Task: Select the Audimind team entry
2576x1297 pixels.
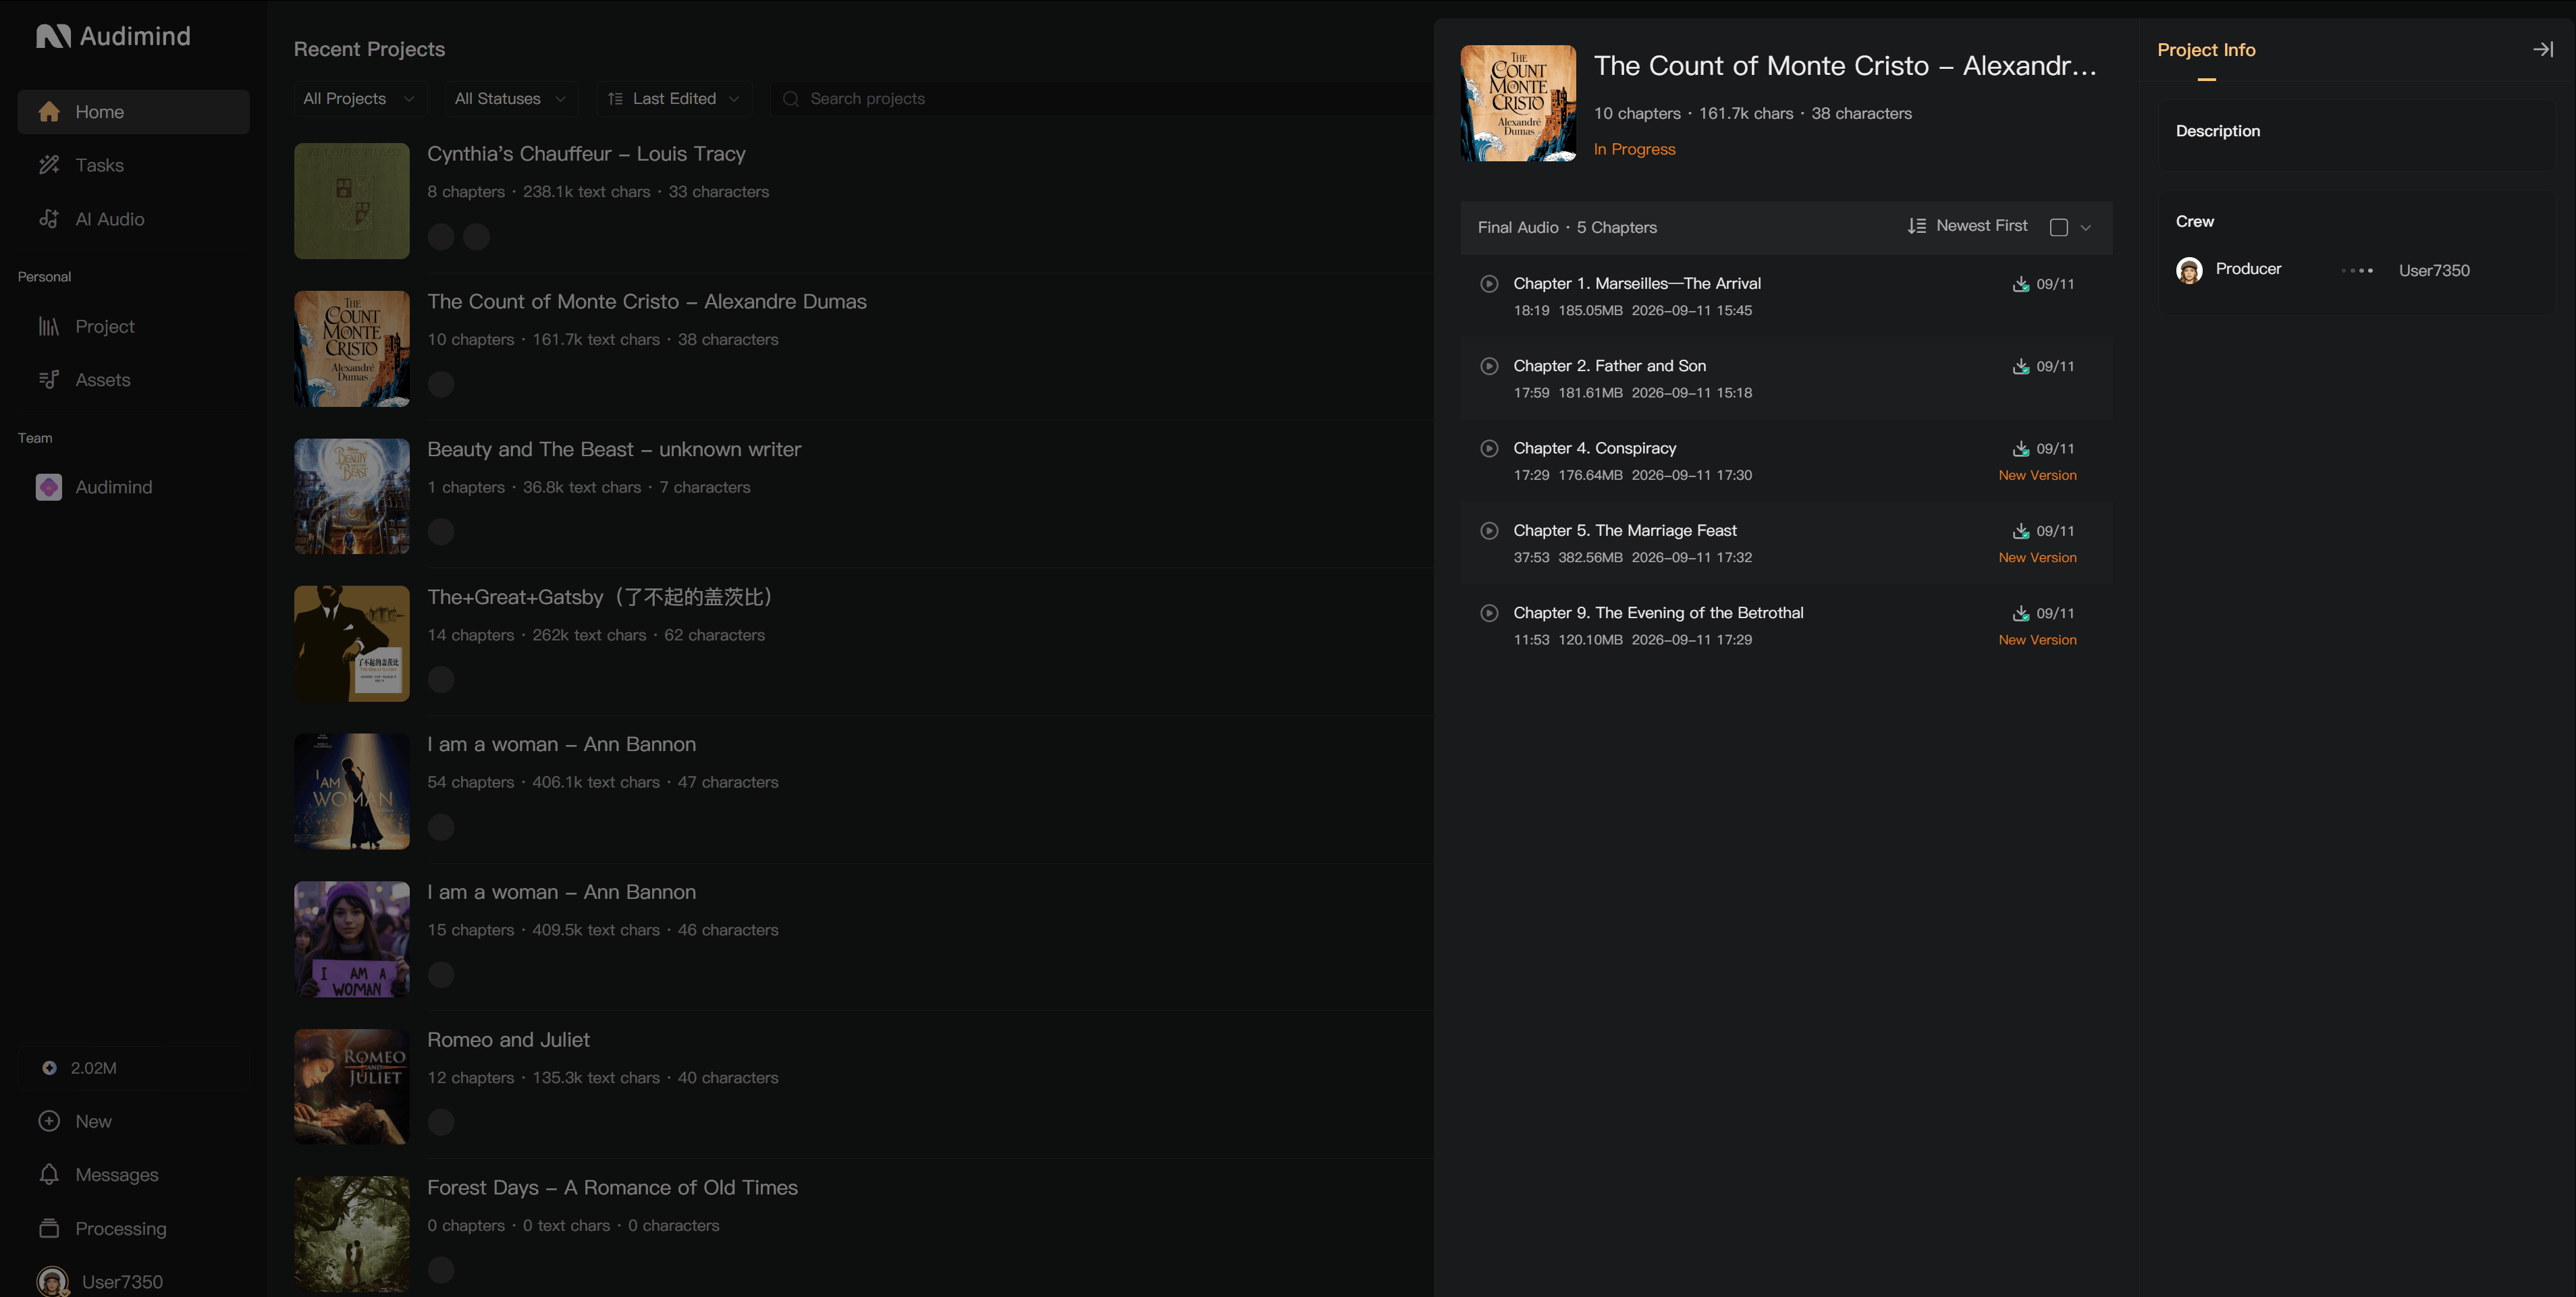Action: pos(133,487)
